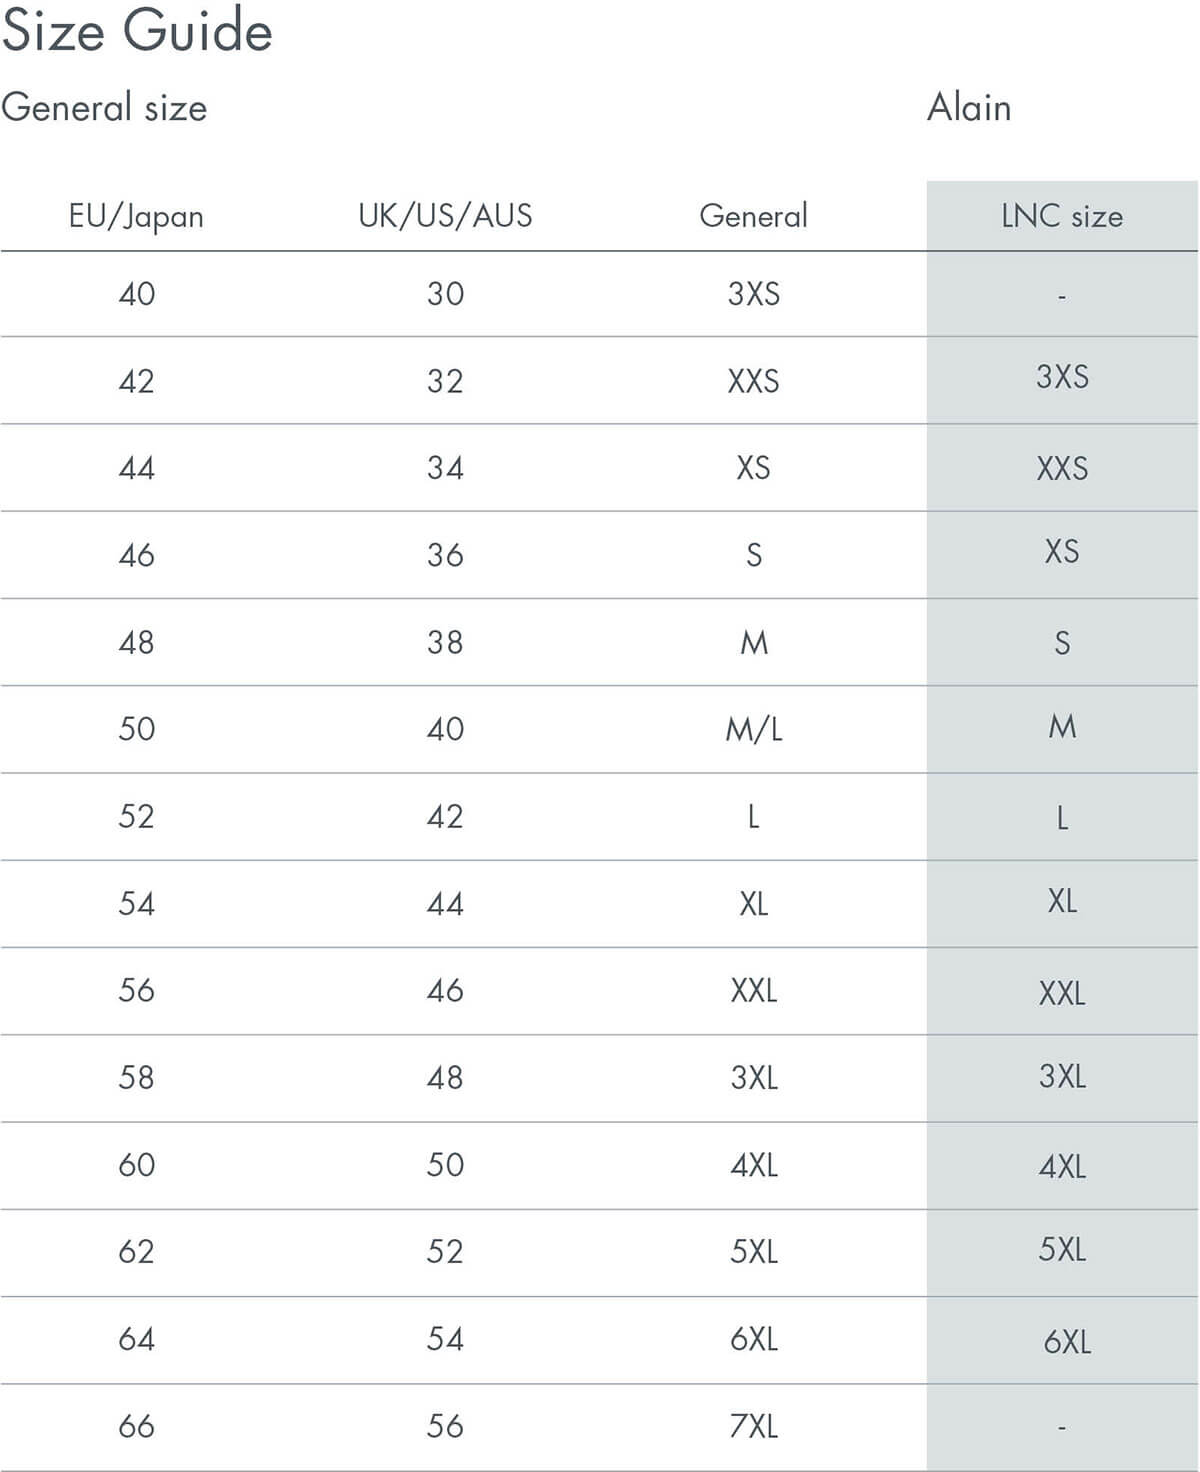The height and width of the screenshot is (1472, 1200).
Task: Click the 4XL cell in General column
Action: pyautogui.click(x=754, y=1165)
